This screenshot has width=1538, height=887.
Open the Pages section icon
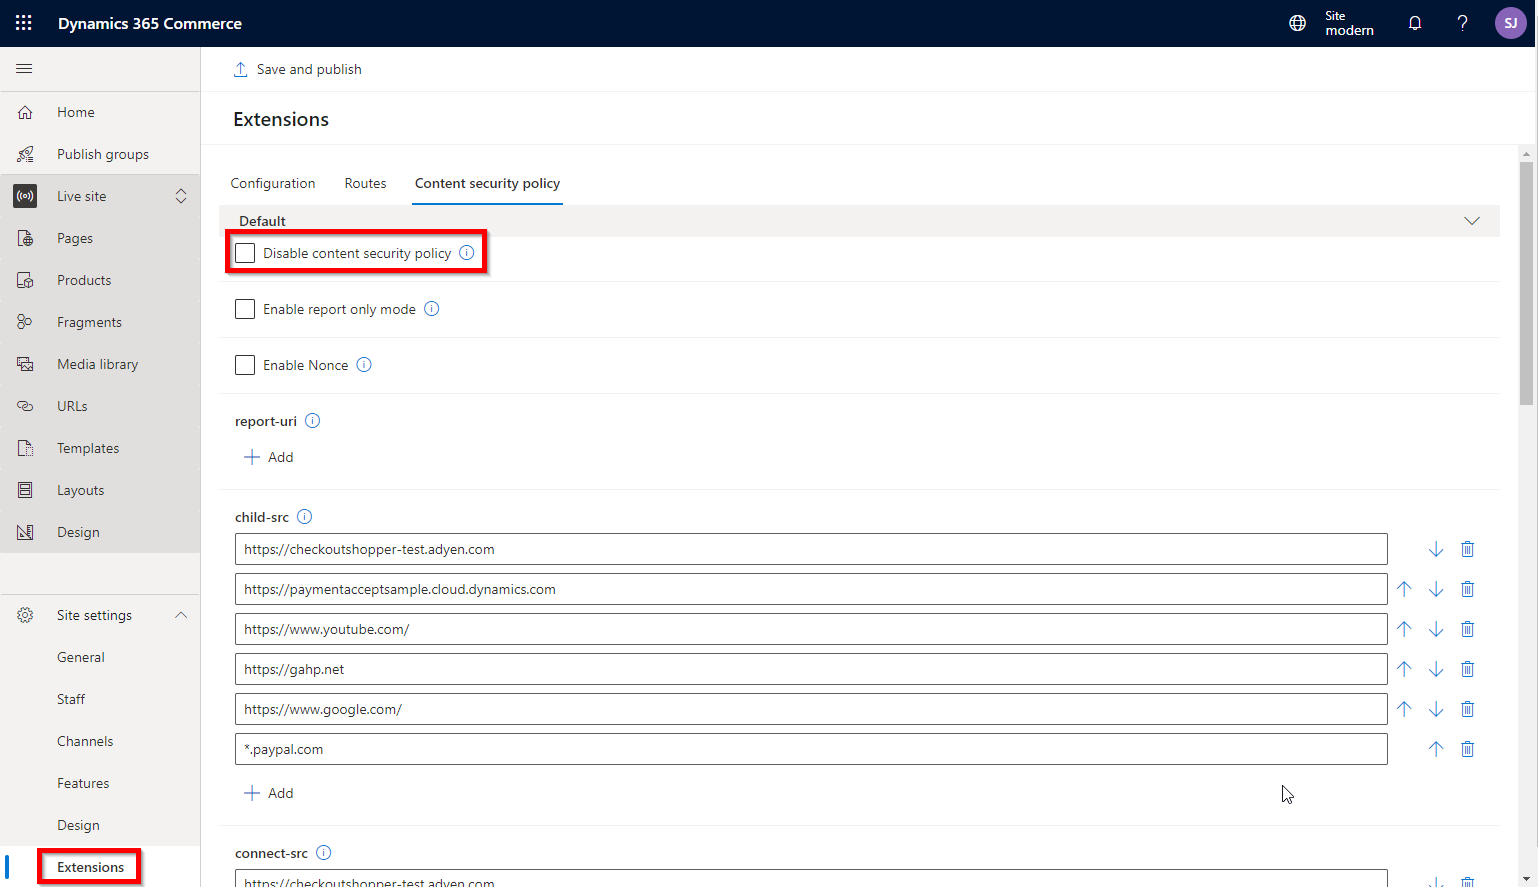25,238
